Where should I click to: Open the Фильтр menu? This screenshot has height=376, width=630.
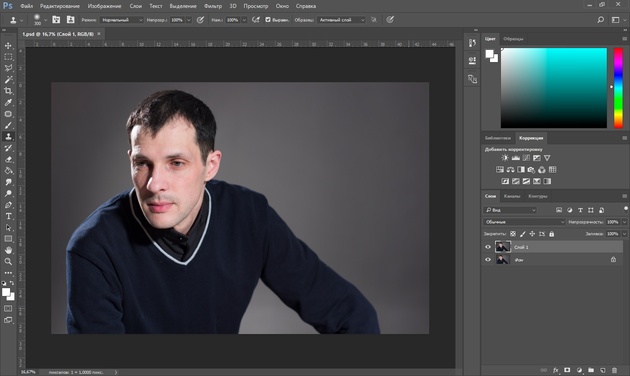point(213,6)
